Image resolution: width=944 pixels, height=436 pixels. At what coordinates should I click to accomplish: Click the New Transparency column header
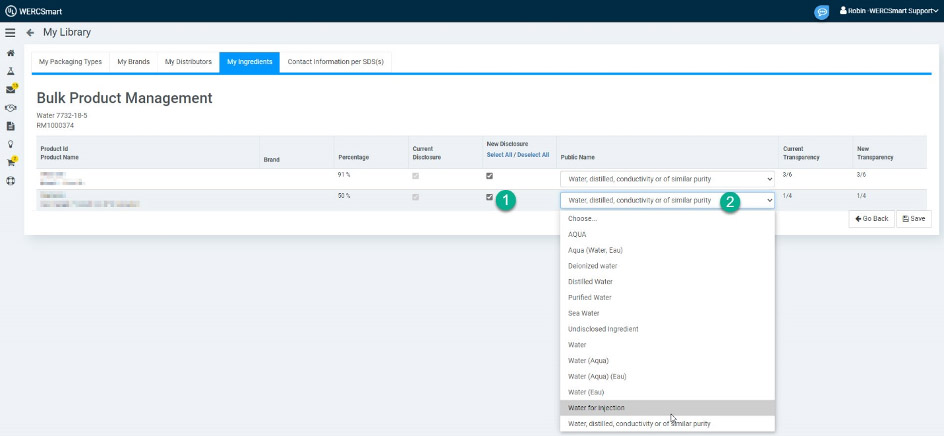pos(874,153)
